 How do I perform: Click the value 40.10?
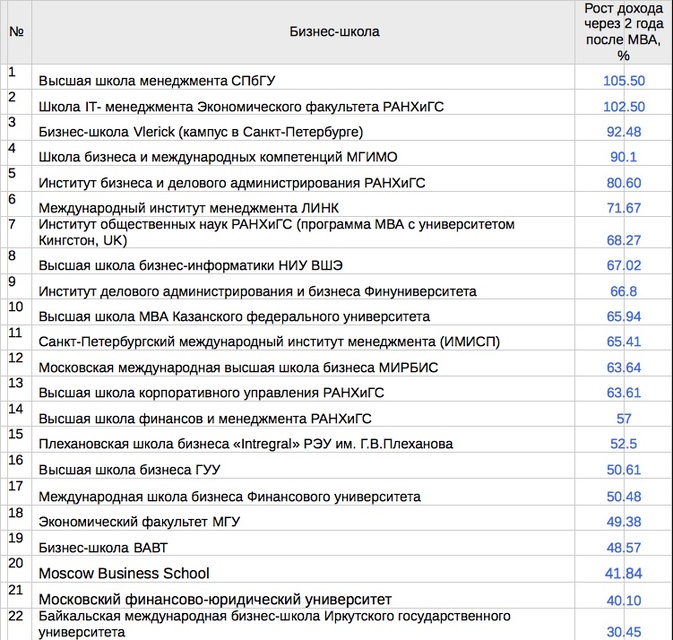tap(624, 600)
